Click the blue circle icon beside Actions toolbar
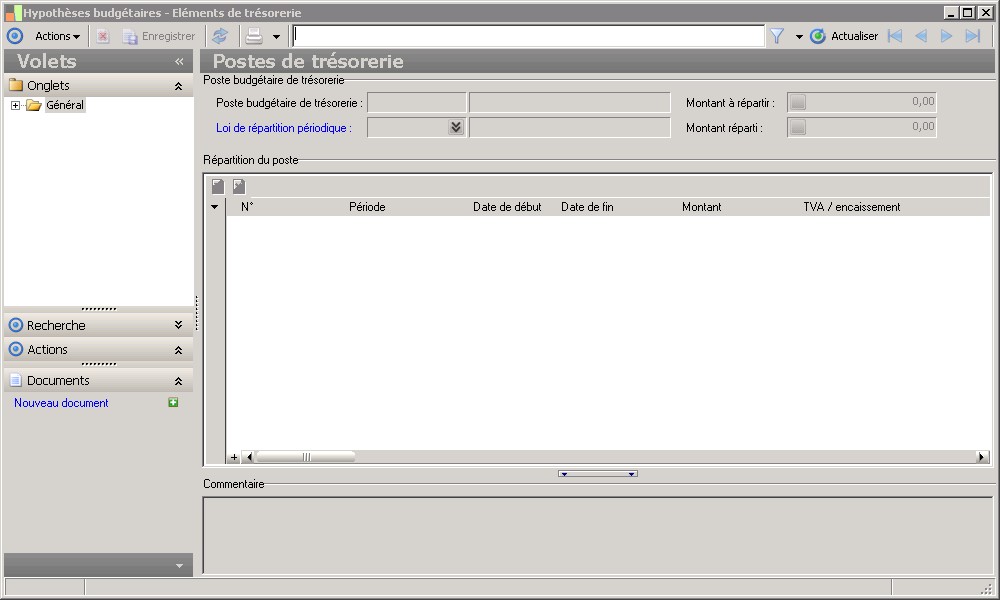1000x600 pixels. 15,36
